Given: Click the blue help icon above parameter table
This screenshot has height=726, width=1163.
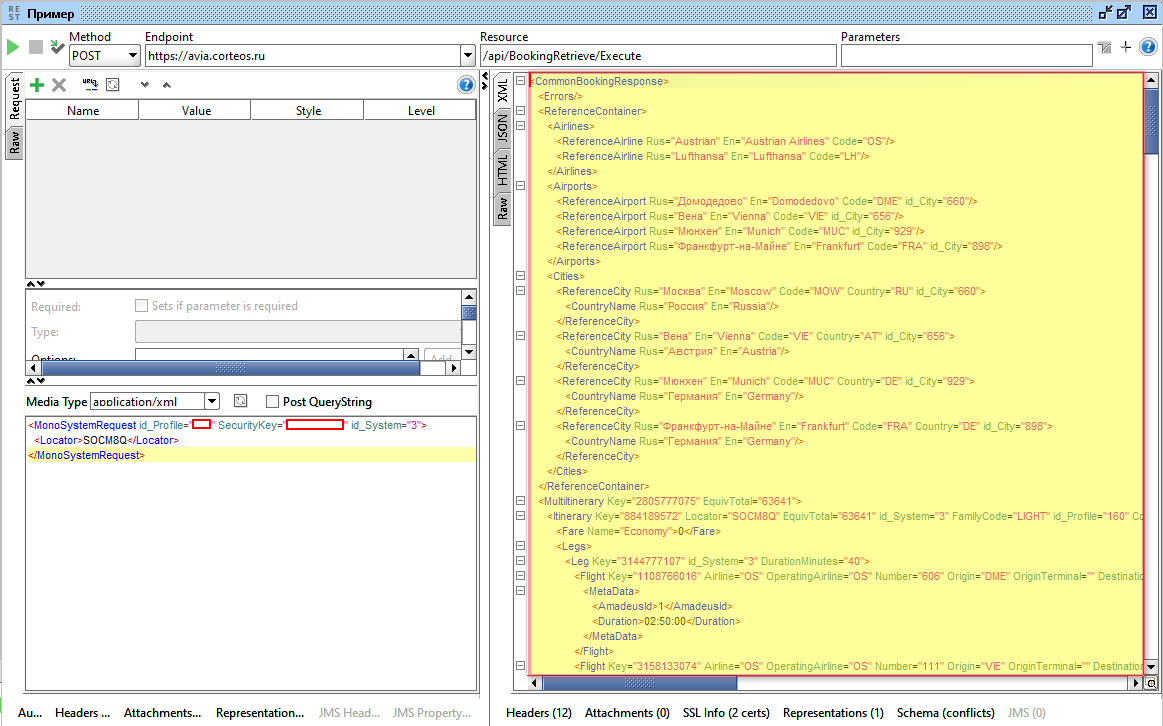Looking at the screenshot, I should click(466, 85).
